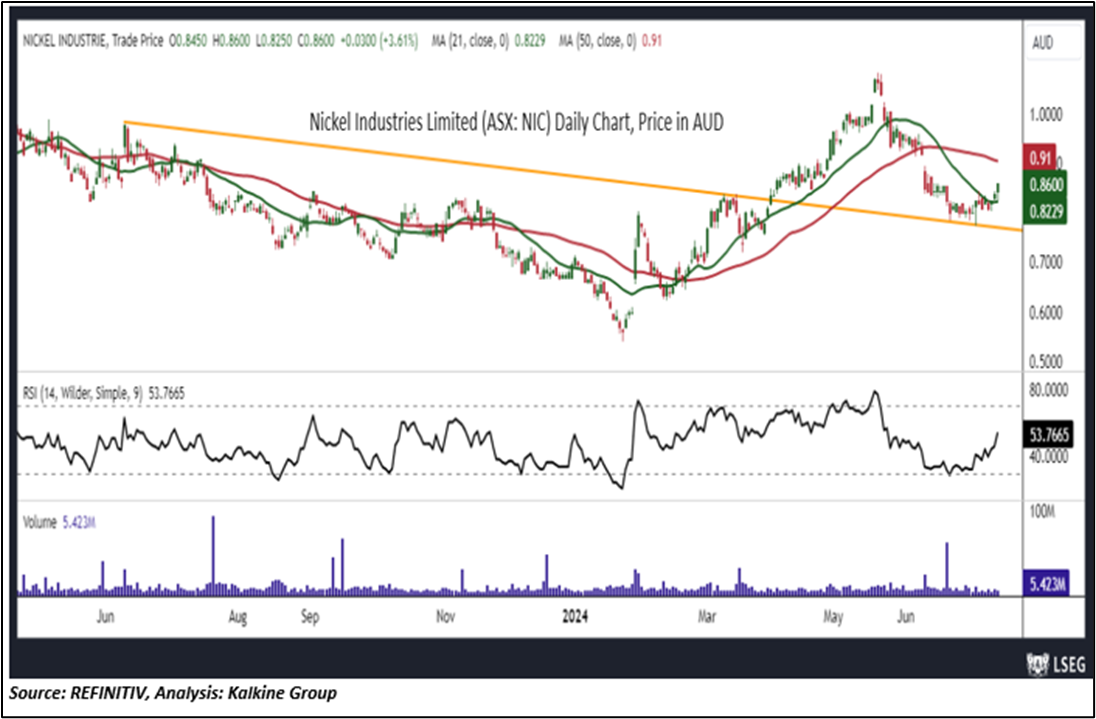Click the blue 5.423M volume tag
The image size is (1096, 719).
(1046, 582)
